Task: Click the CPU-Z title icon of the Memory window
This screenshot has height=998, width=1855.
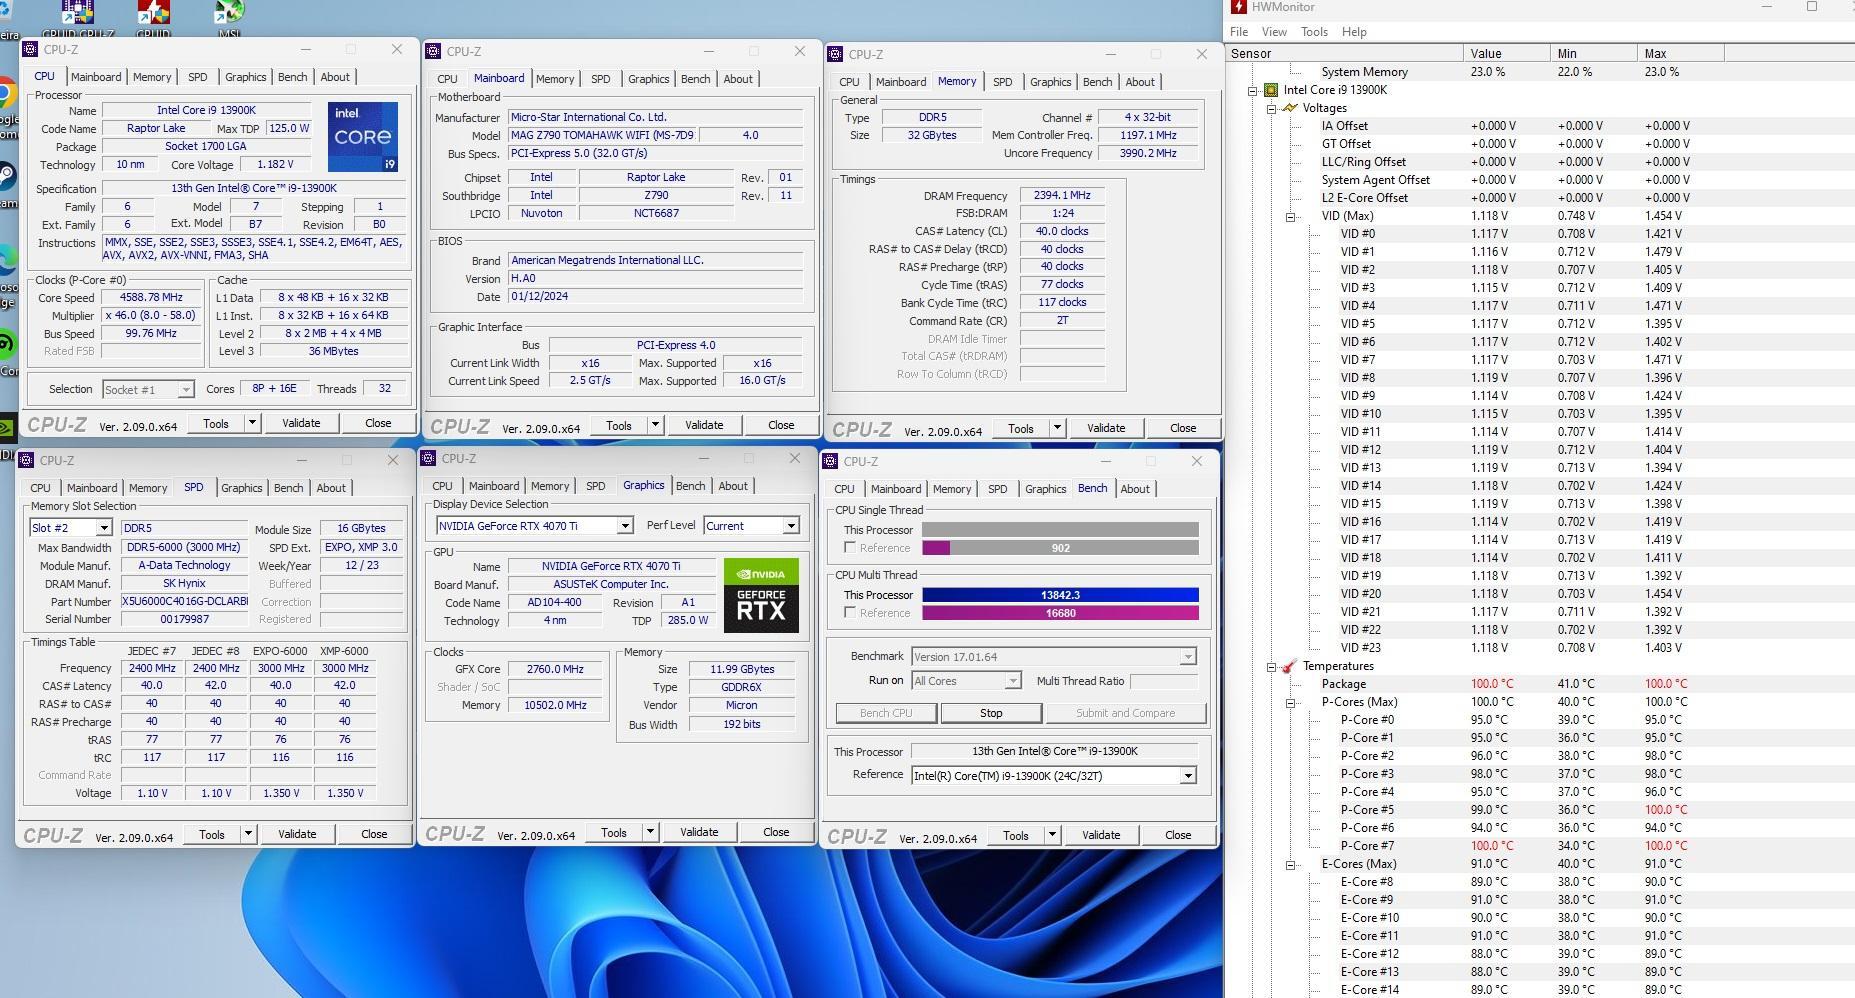Action: pyautogui.click(x=834, y=54)
